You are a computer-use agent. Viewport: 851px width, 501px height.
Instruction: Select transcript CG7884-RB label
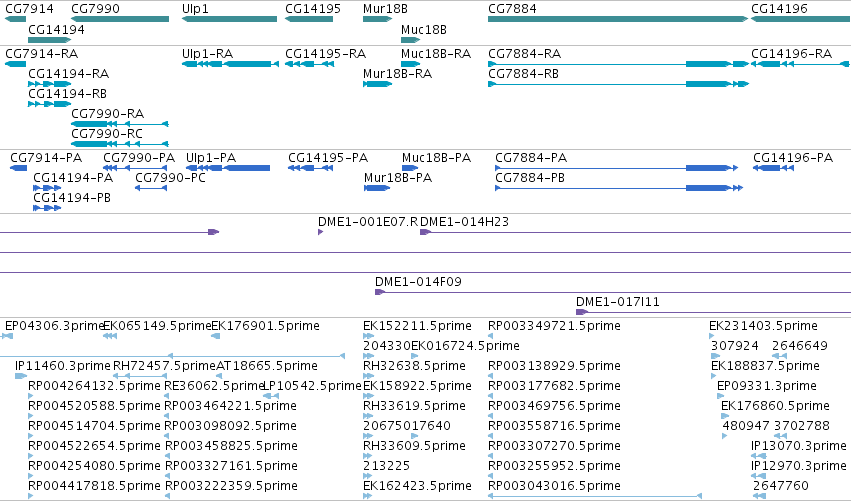(524, 74)
